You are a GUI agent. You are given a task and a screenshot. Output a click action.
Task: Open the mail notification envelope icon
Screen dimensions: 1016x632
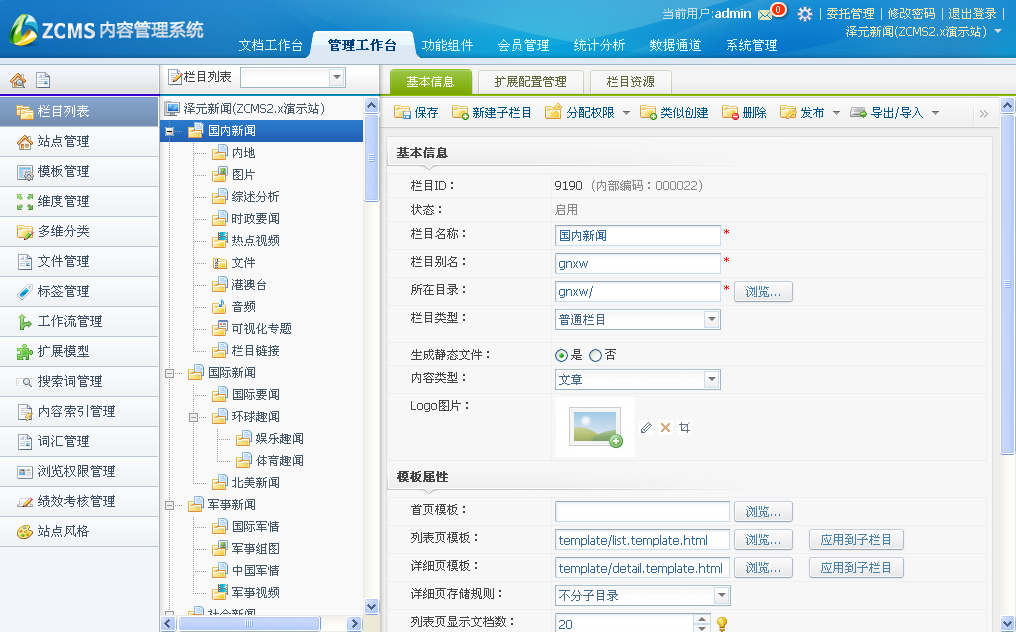click(x=765, y=14)
